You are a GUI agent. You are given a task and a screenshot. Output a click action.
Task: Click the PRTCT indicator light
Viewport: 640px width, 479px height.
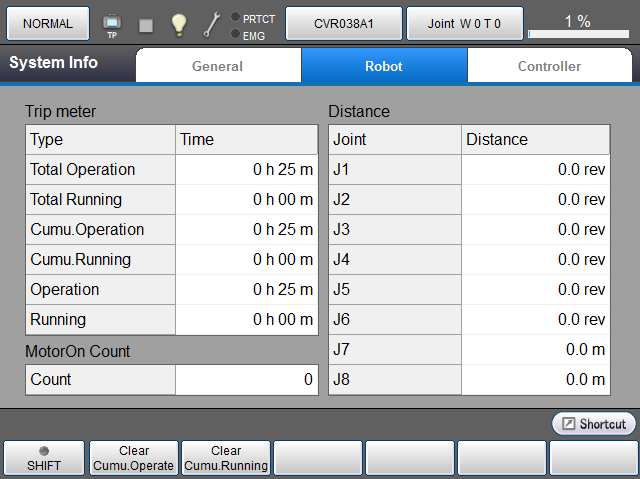[x=235, y=18]
